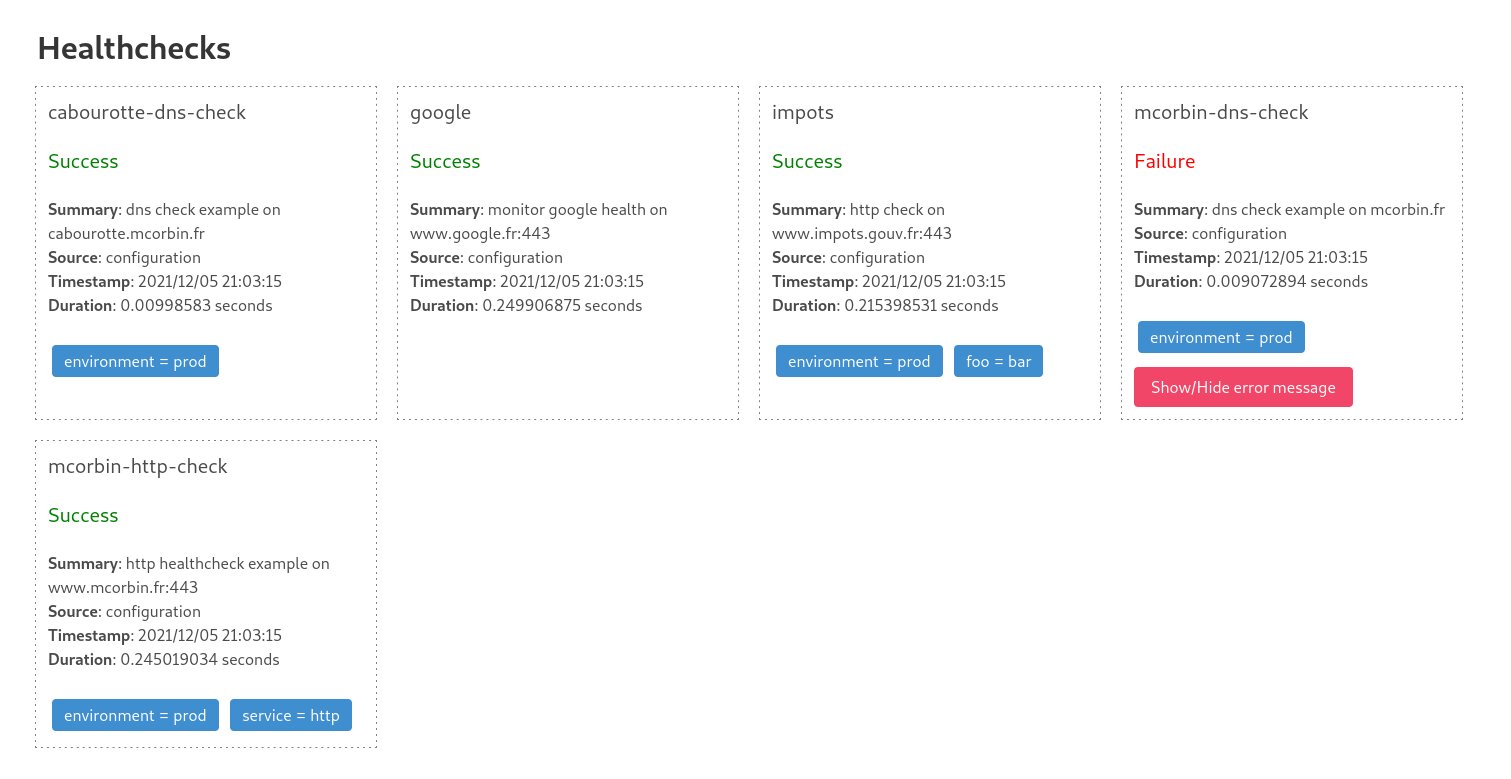1511x779 pixels.
Task: Click duration '0.215398531 seconds'
Action: [921, 305]
